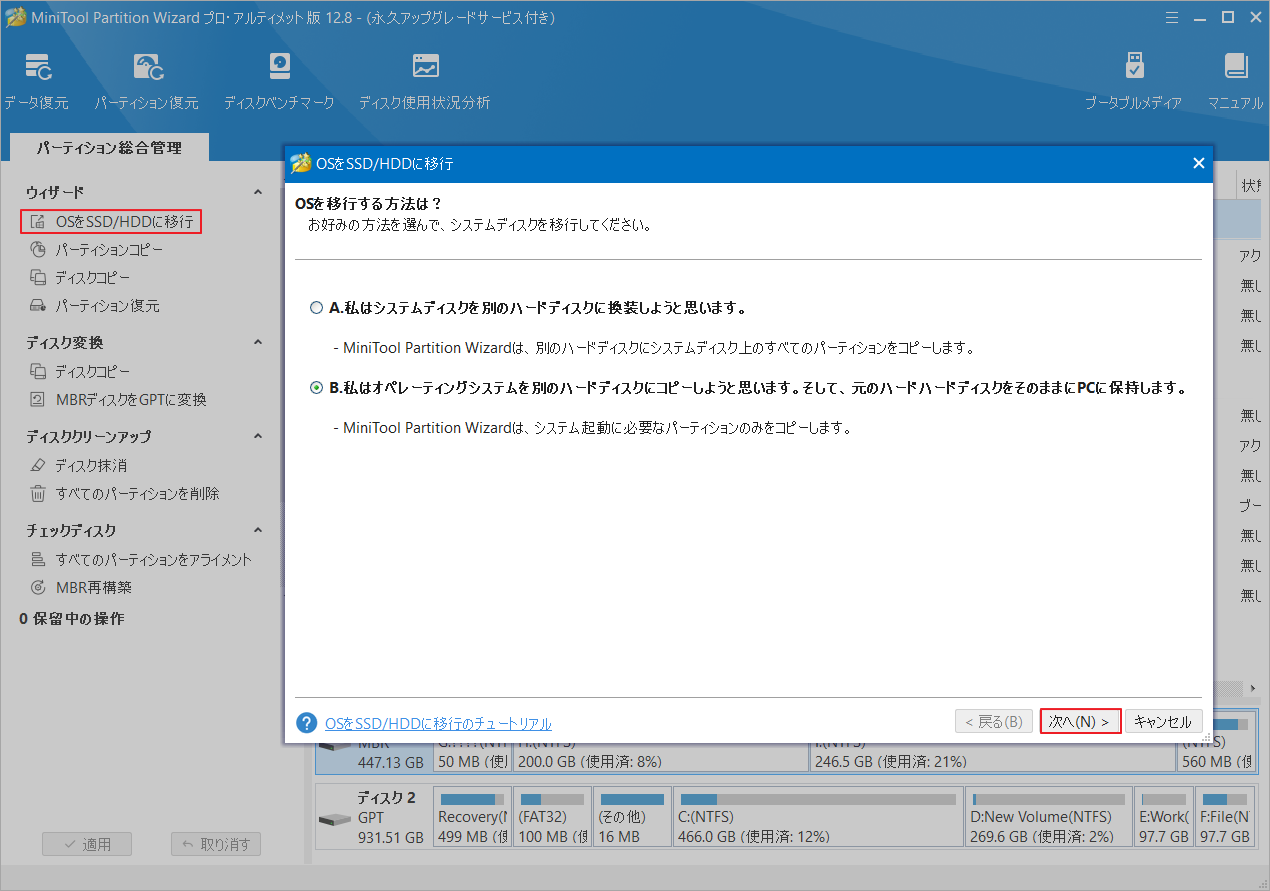This screenshot has width=1270, height=891.
Task: Open the hamburger menu in title bar
Action: coord(1172,16)
